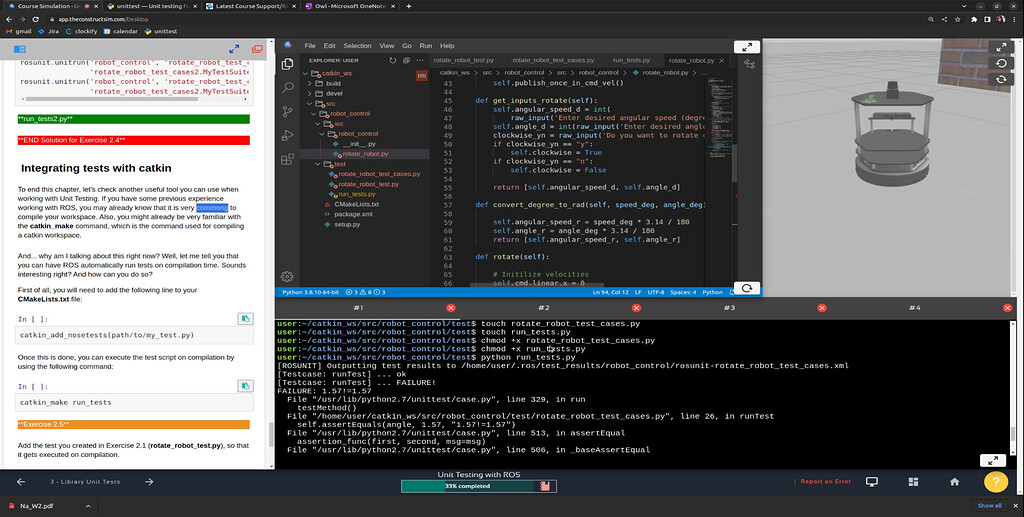The height and width of the screenshot is (517, 1024).
Task: Open the Go menu
Action: (407, 46)
